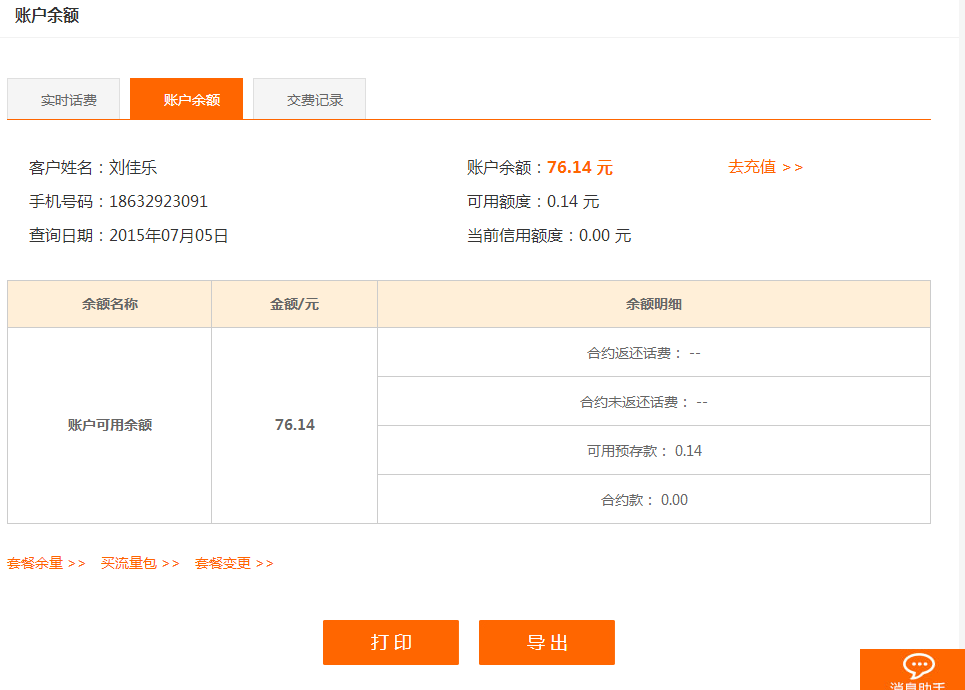Open the 消息助手 chat bubble icon

point(919,668)
